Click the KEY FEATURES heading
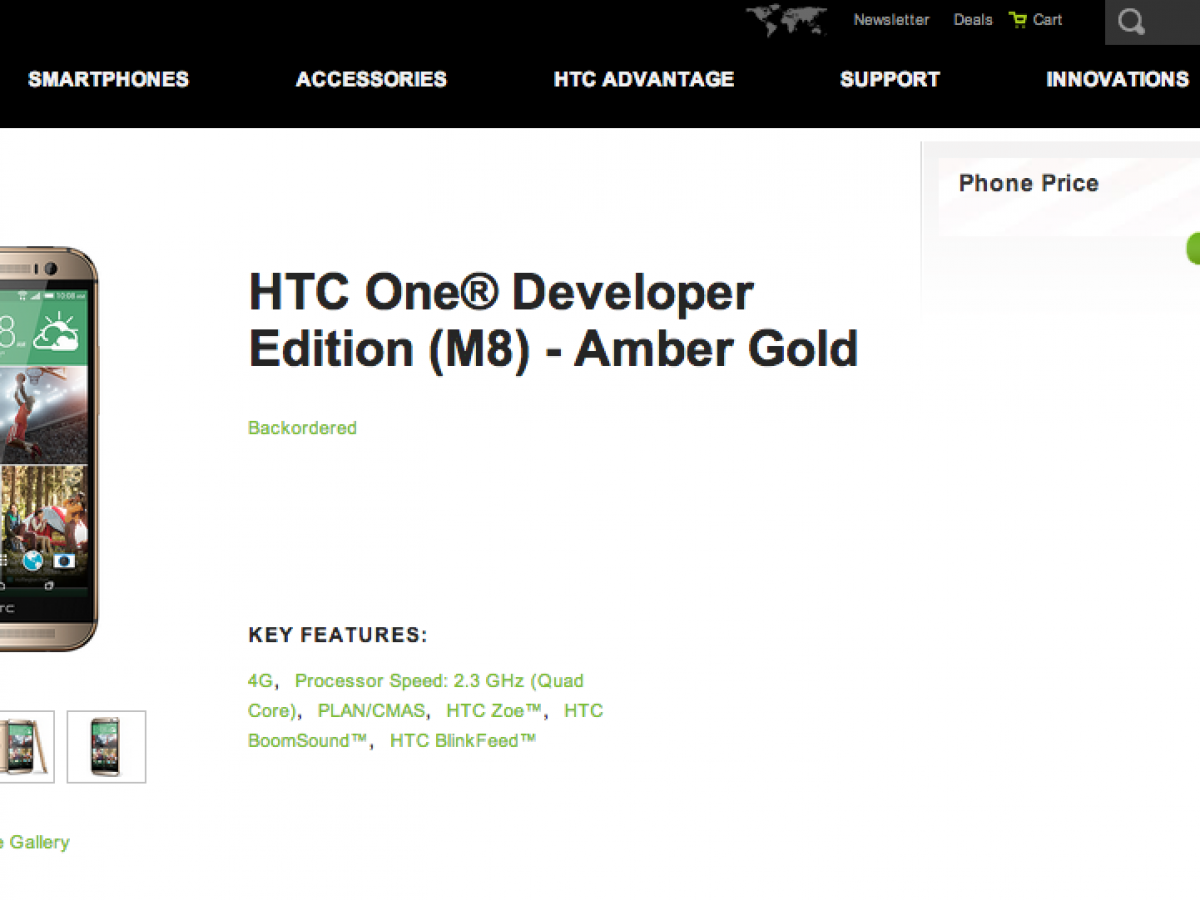1200x900 pixels. 338,635
